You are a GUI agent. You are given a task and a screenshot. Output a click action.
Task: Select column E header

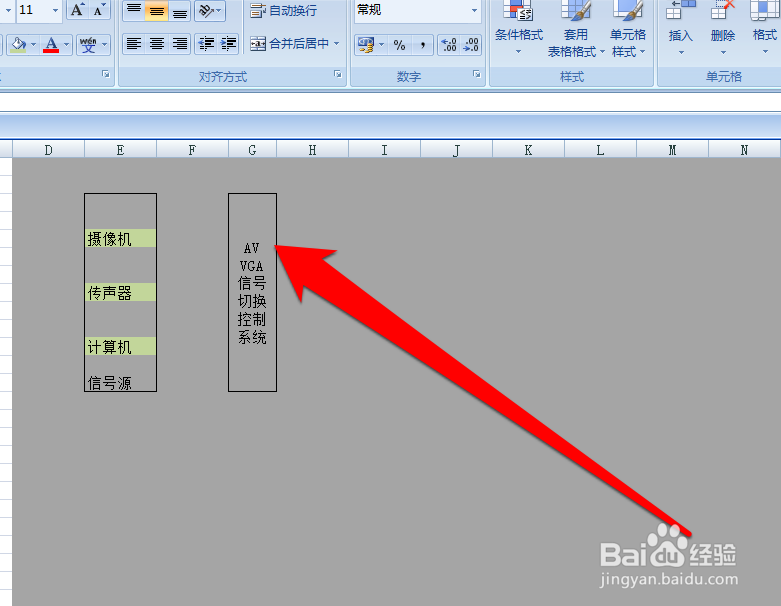coord(120,150)
